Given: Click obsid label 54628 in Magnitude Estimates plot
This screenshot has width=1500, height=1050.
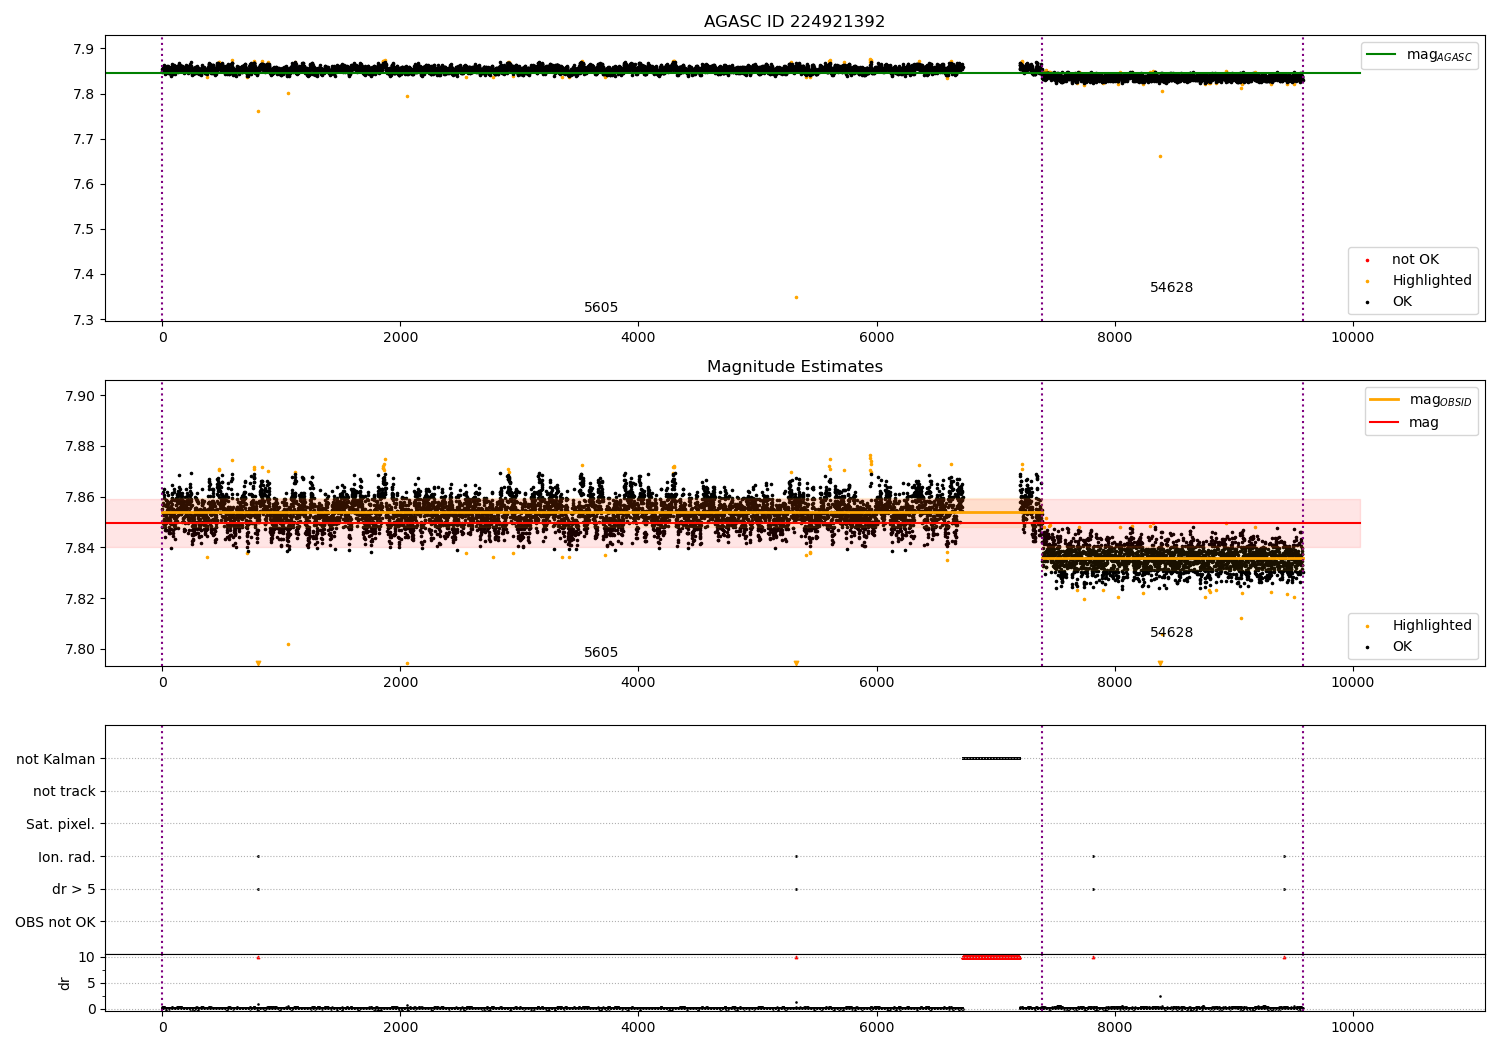Looking at the screenshot, I should pyautogui.click(x=1171, y=633).
